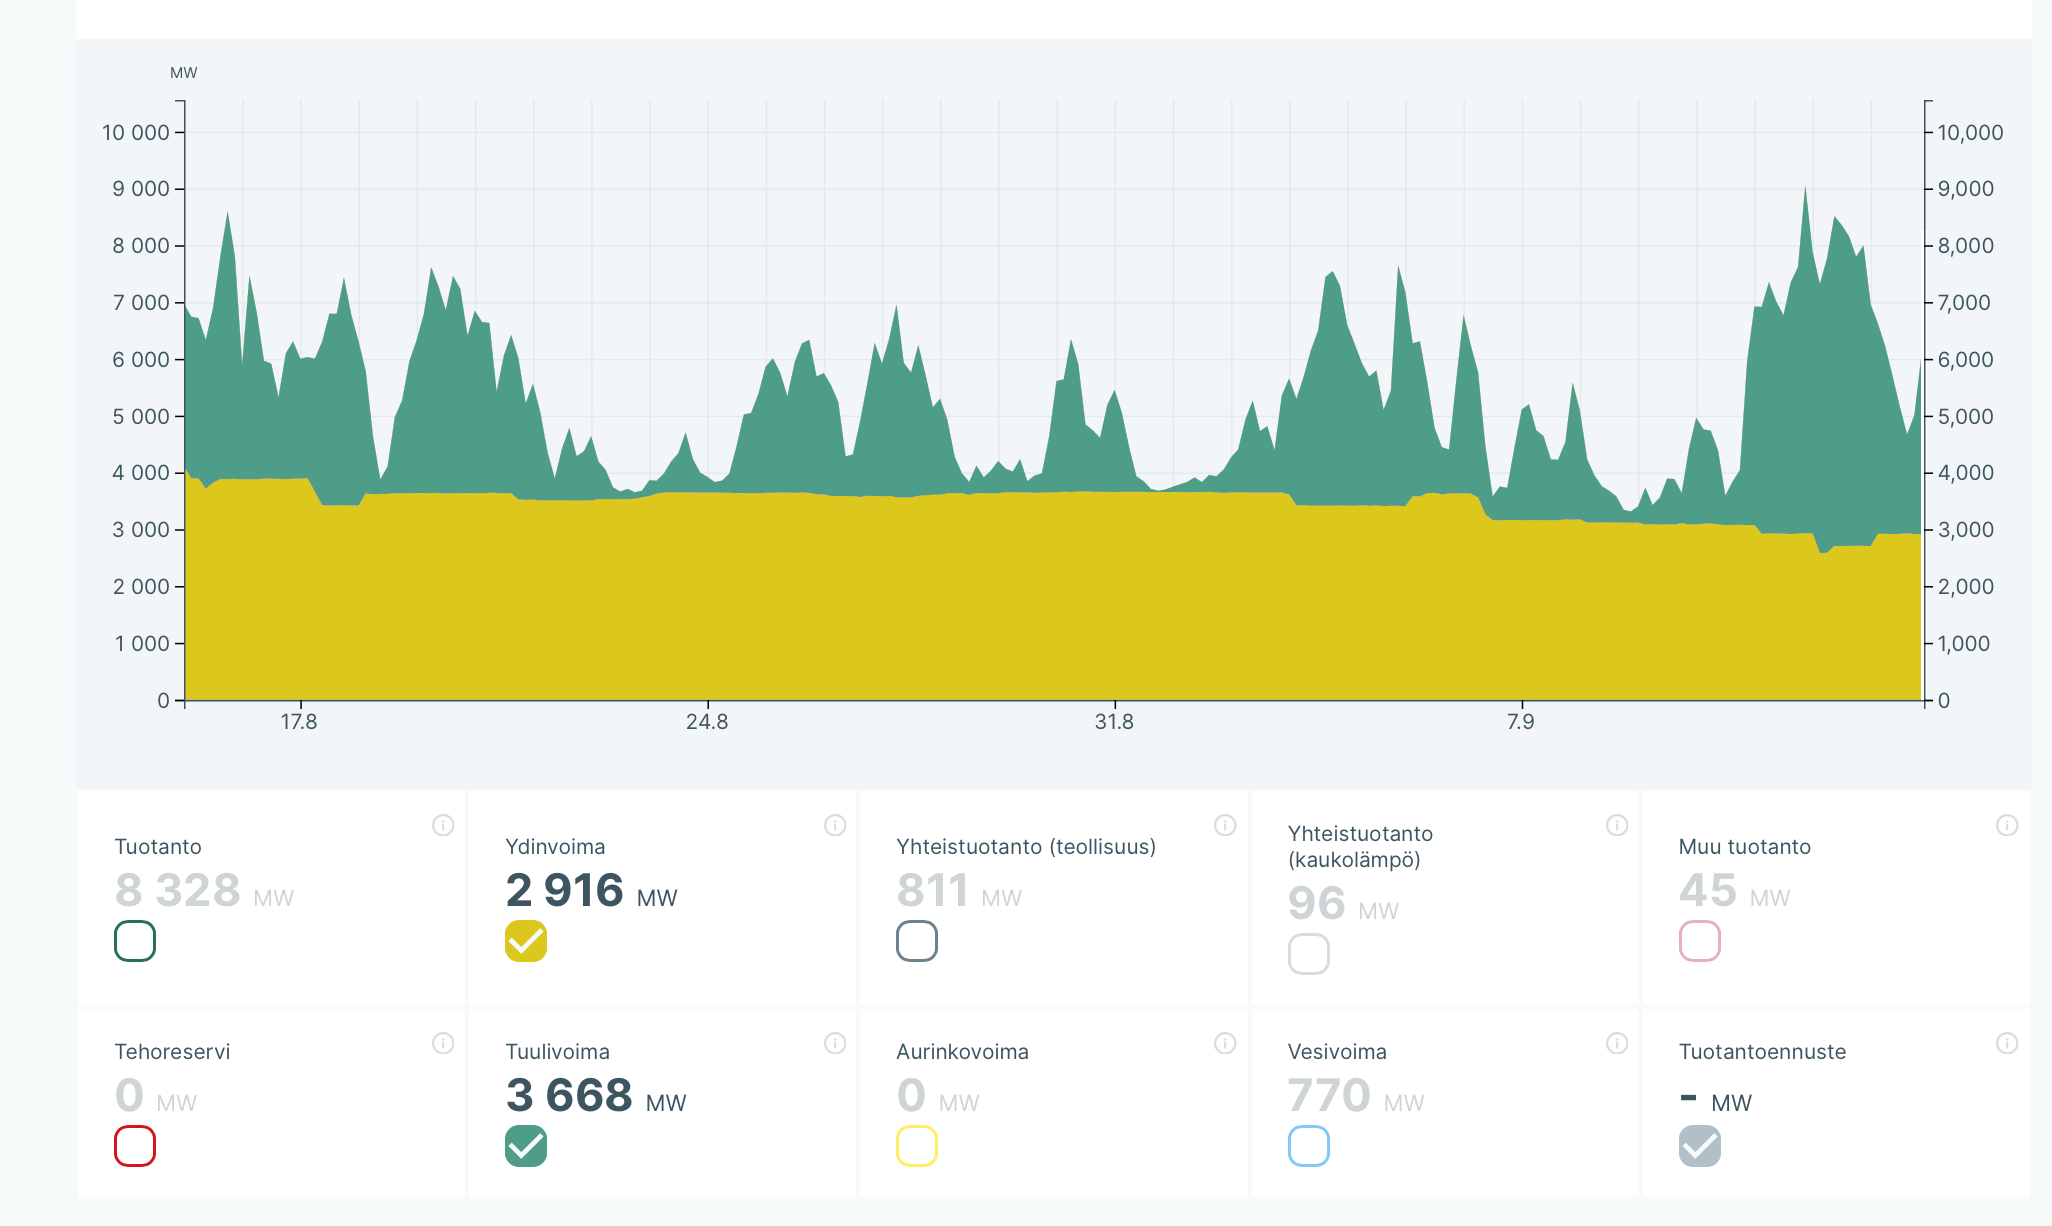The height and width of the screenshot is (1226, 2052).
Task: Click the 24.8 date marker on chart axis
Action: pyautogui.click(x=707, y=721)
